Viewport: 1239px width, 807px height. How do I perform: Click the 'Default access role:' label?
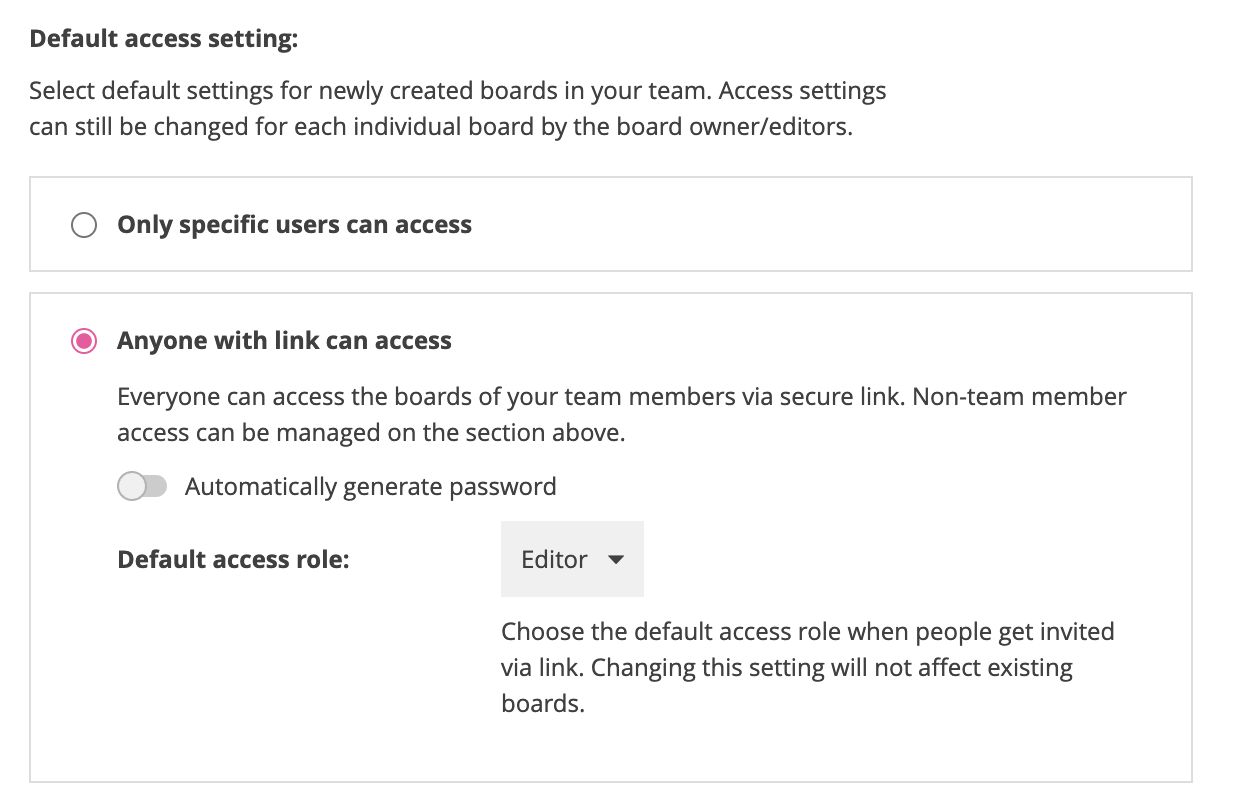(x=233, y=559)
